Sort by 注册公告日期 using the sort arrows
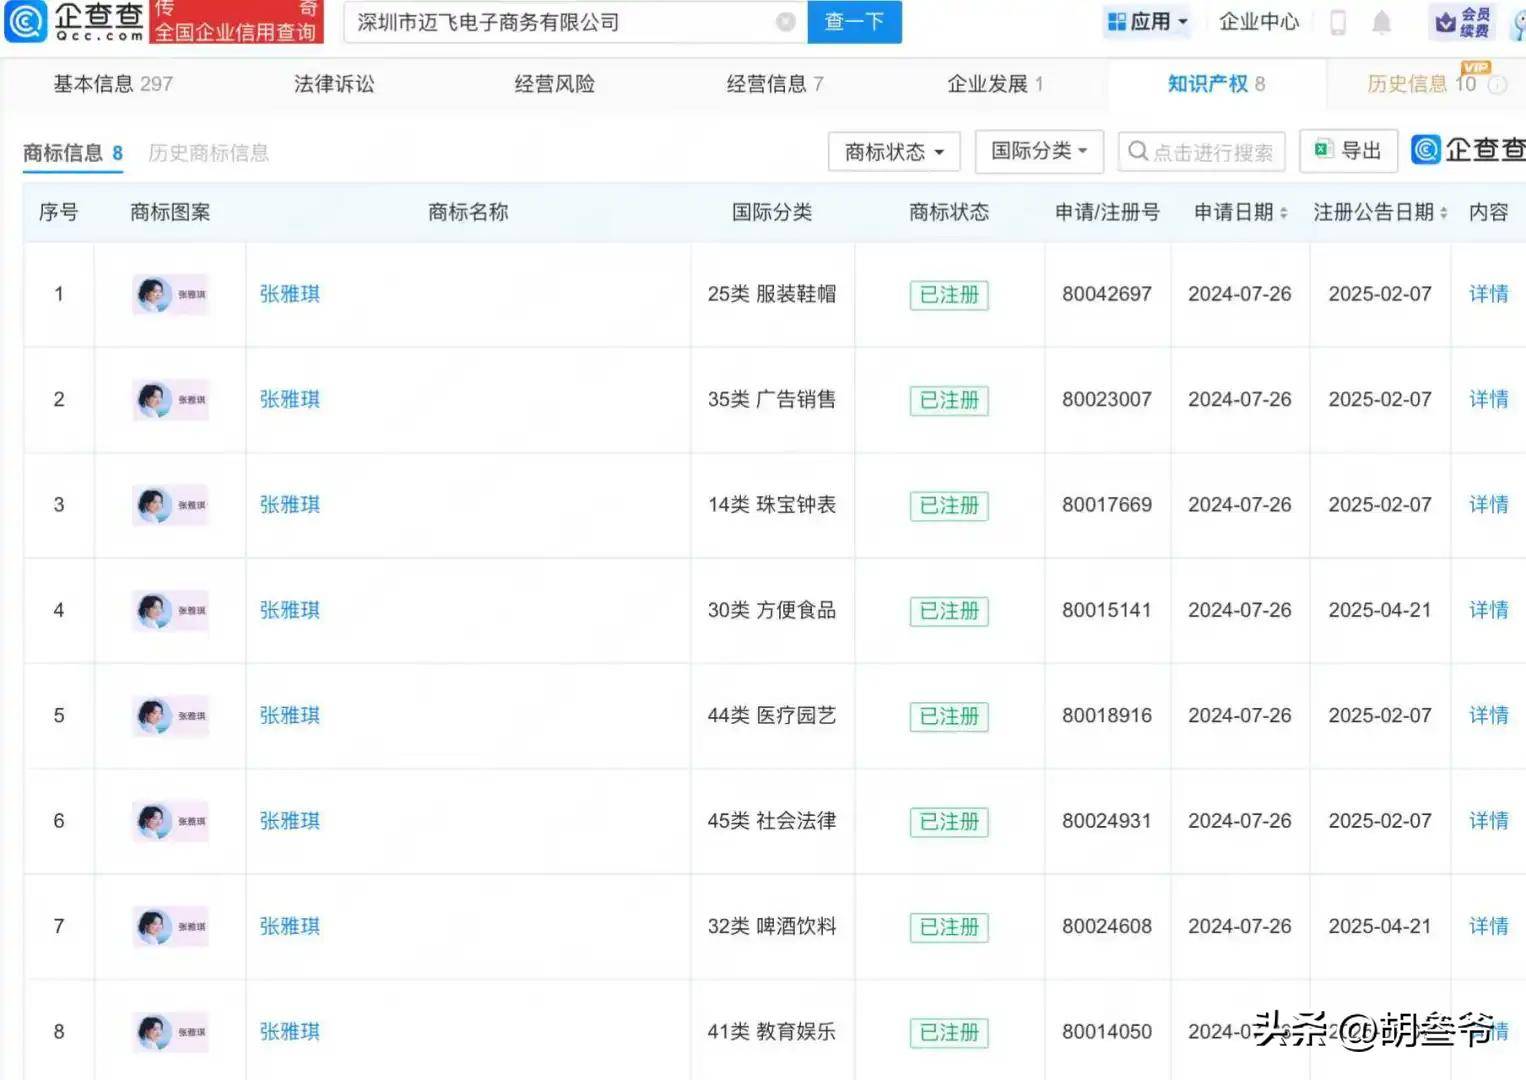Screen dimensions: 1526x1080 [1443, 213]
